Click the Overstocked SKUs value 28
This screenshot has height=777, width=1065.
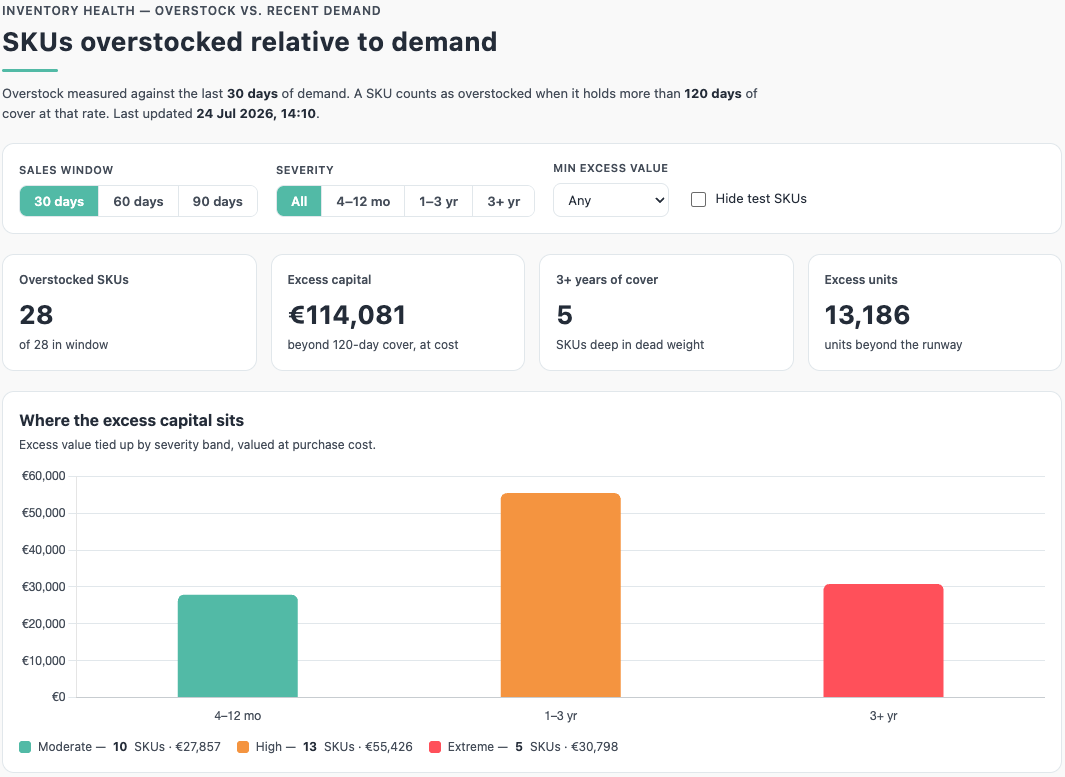(36, 314)
